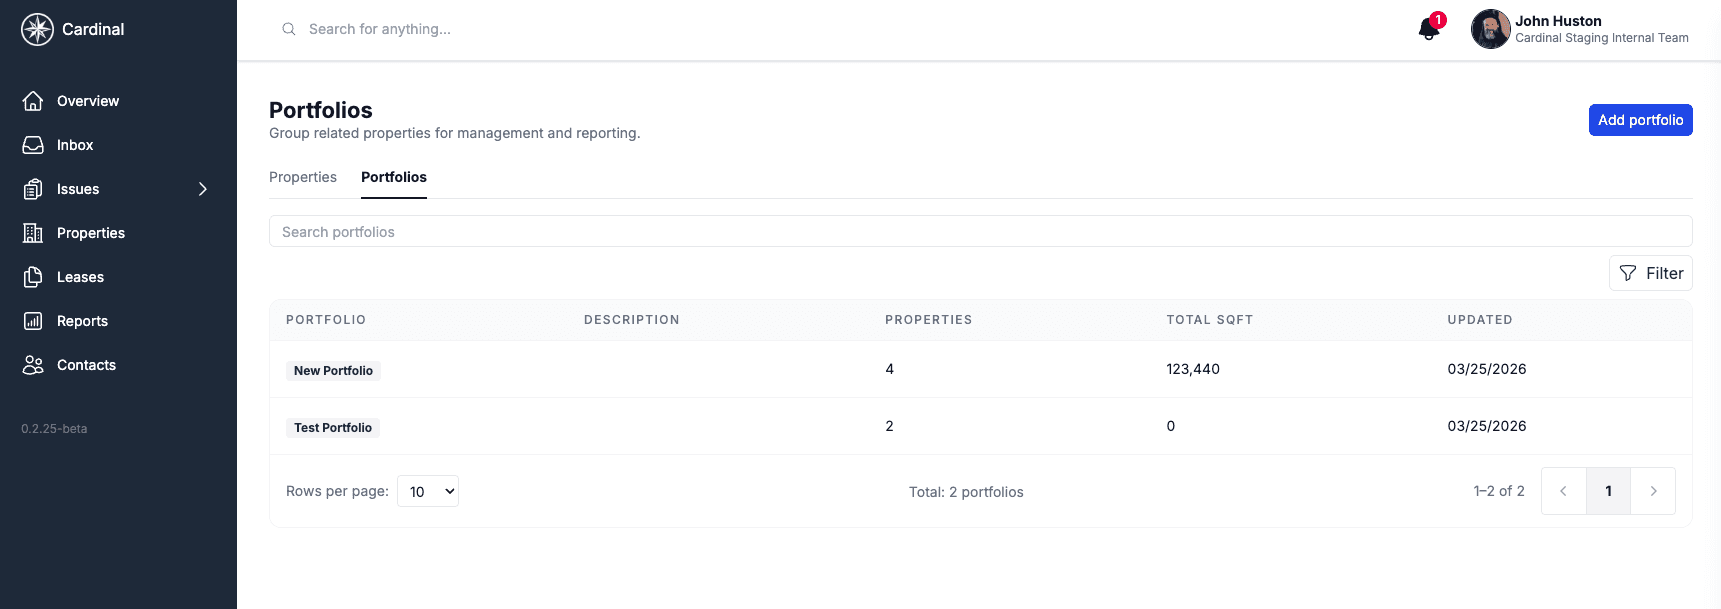This screenshot has width=1721, height=609.
Task: Open Leases in the sidebar
Action: coord(80,277)
